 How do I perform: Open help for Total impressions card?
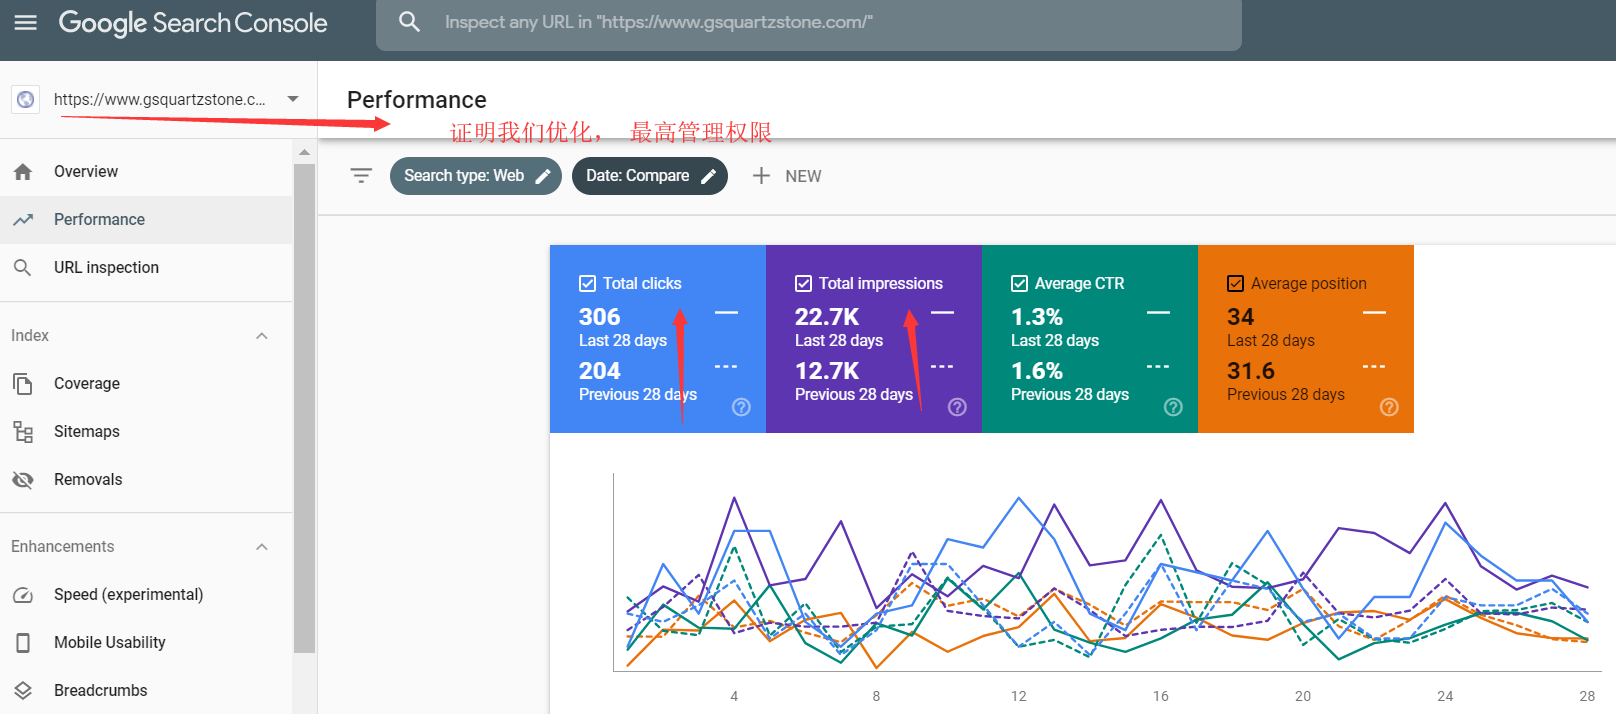pyautogui.click(x=957, y=407)
